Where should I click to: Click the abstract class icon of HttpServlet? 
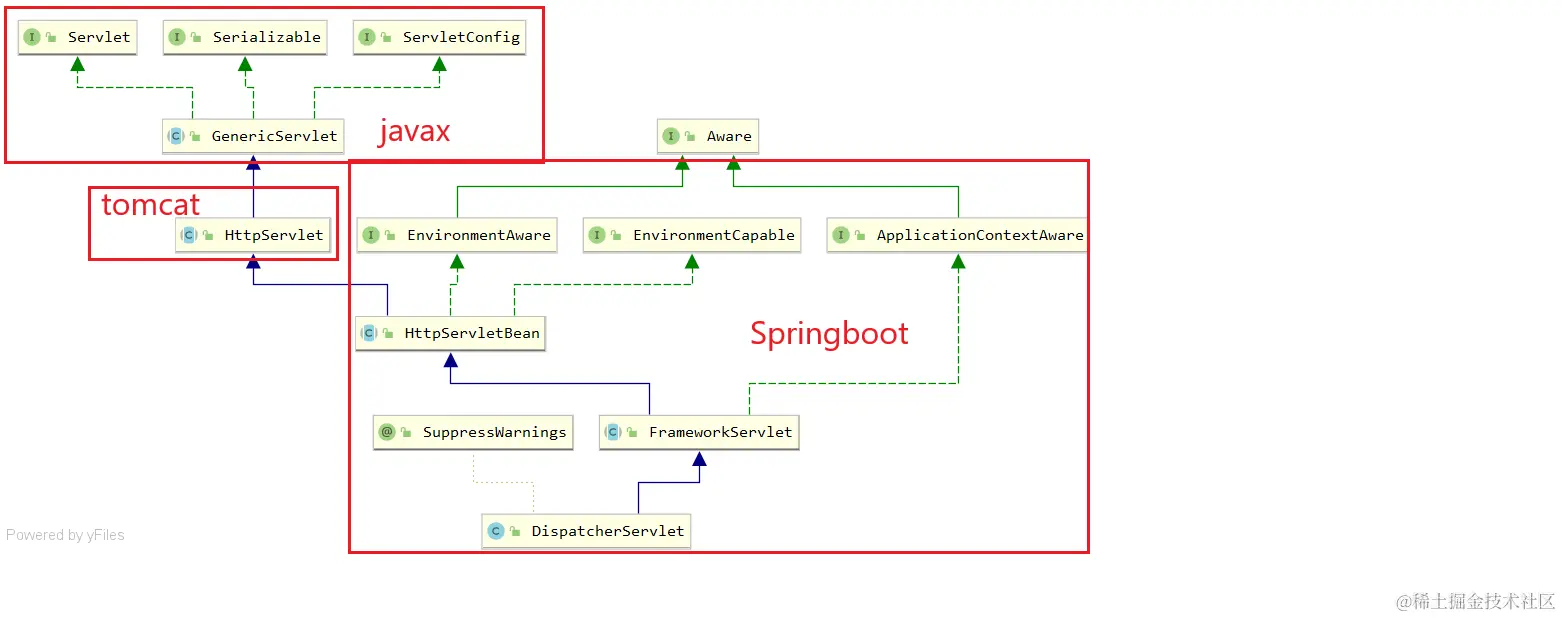coord(189,235)
